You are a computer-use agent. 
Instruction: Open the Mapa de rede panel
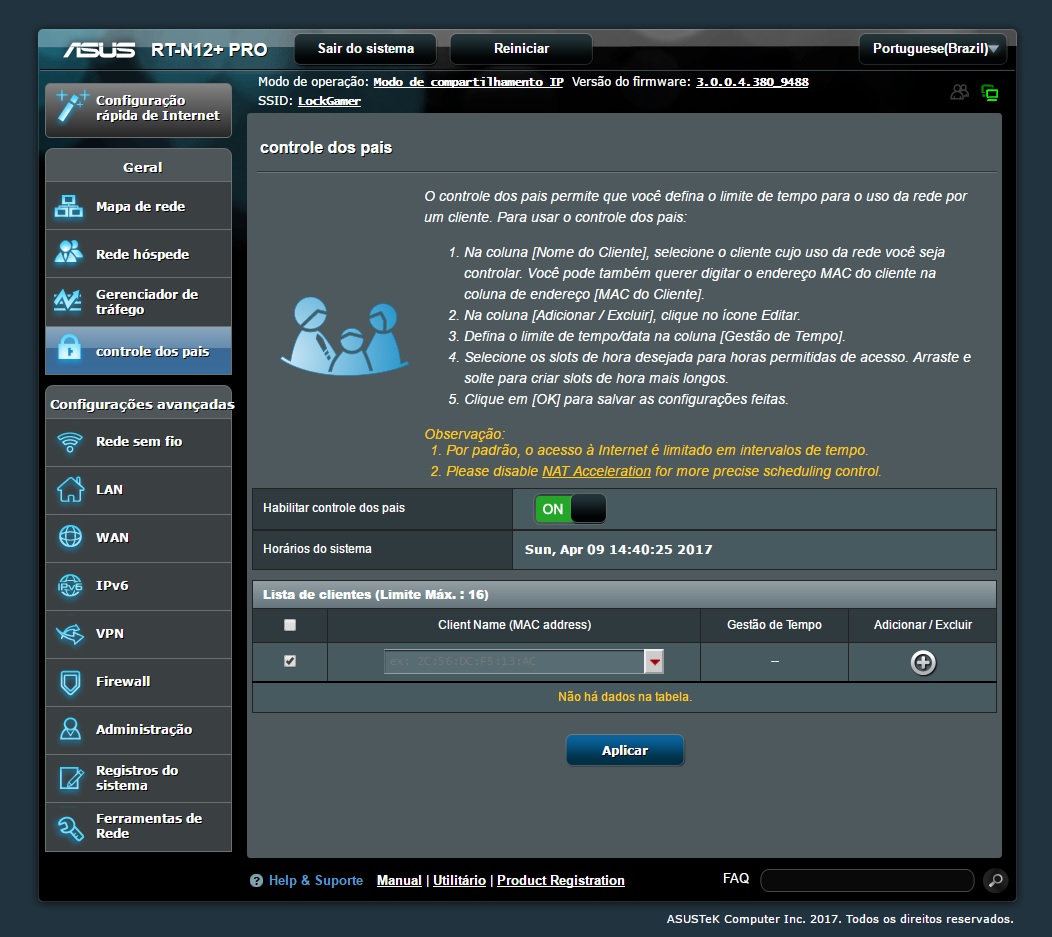pos(138,206)
